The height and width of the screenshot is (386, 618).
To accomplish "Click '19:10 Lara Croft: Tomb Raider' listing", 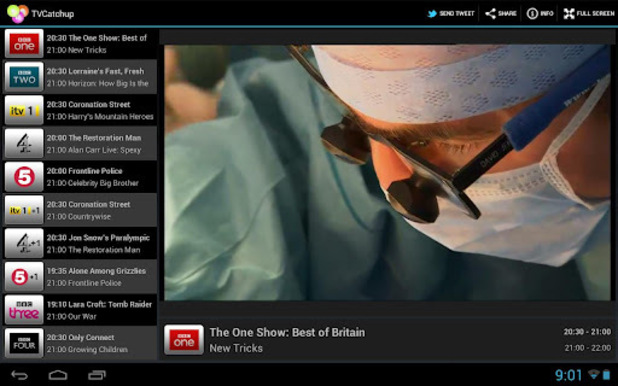I will [99, 304].
